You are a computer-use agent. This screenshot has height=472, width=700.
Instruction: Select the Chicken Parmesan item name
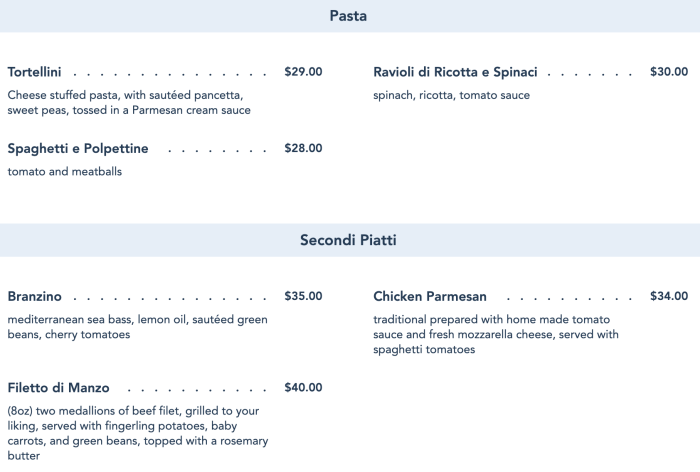[430, 296]
